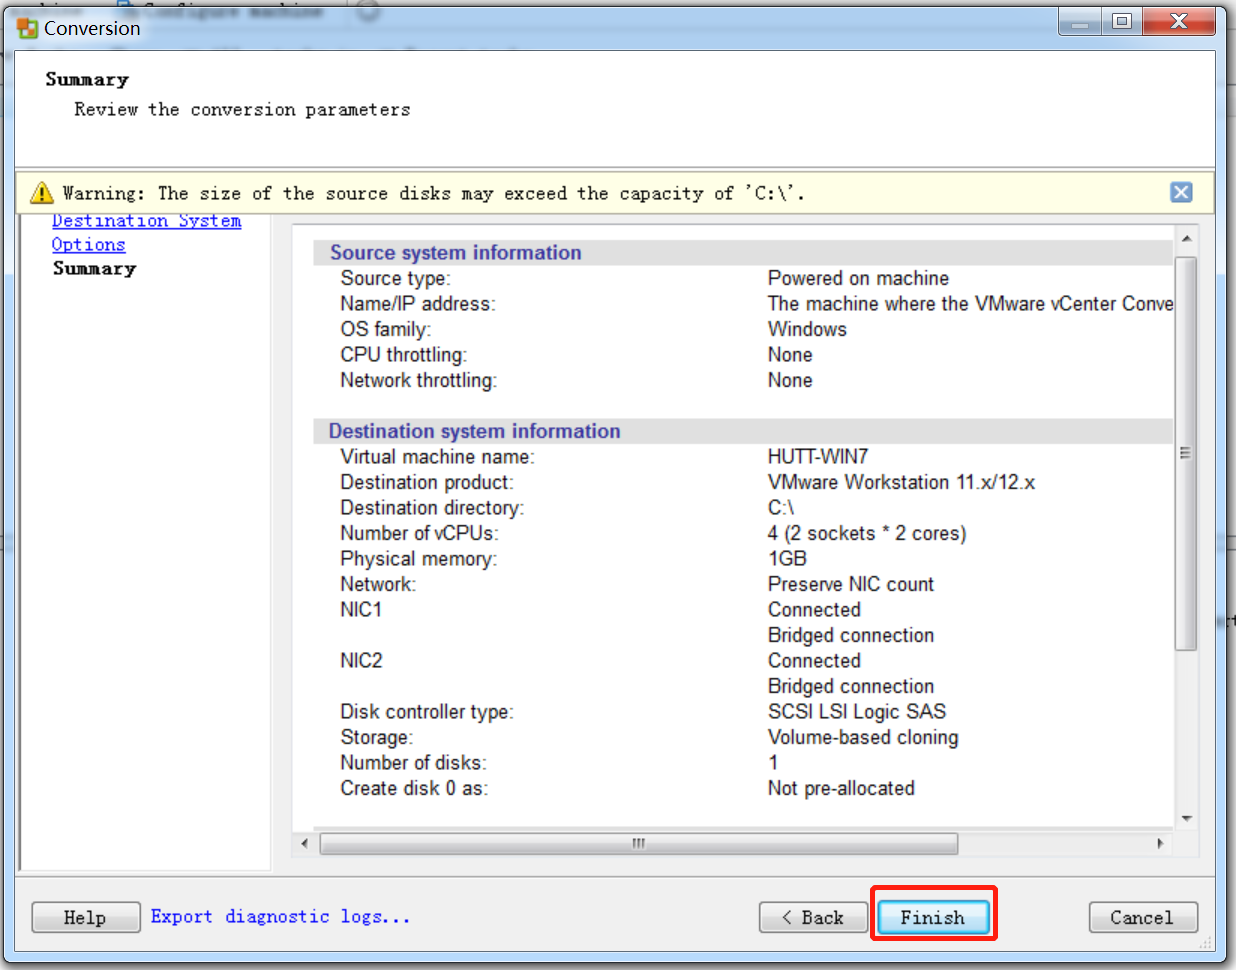Click the Disk controller type label
The height and width of the screenshot is (970, 1236).
(426, 711)
